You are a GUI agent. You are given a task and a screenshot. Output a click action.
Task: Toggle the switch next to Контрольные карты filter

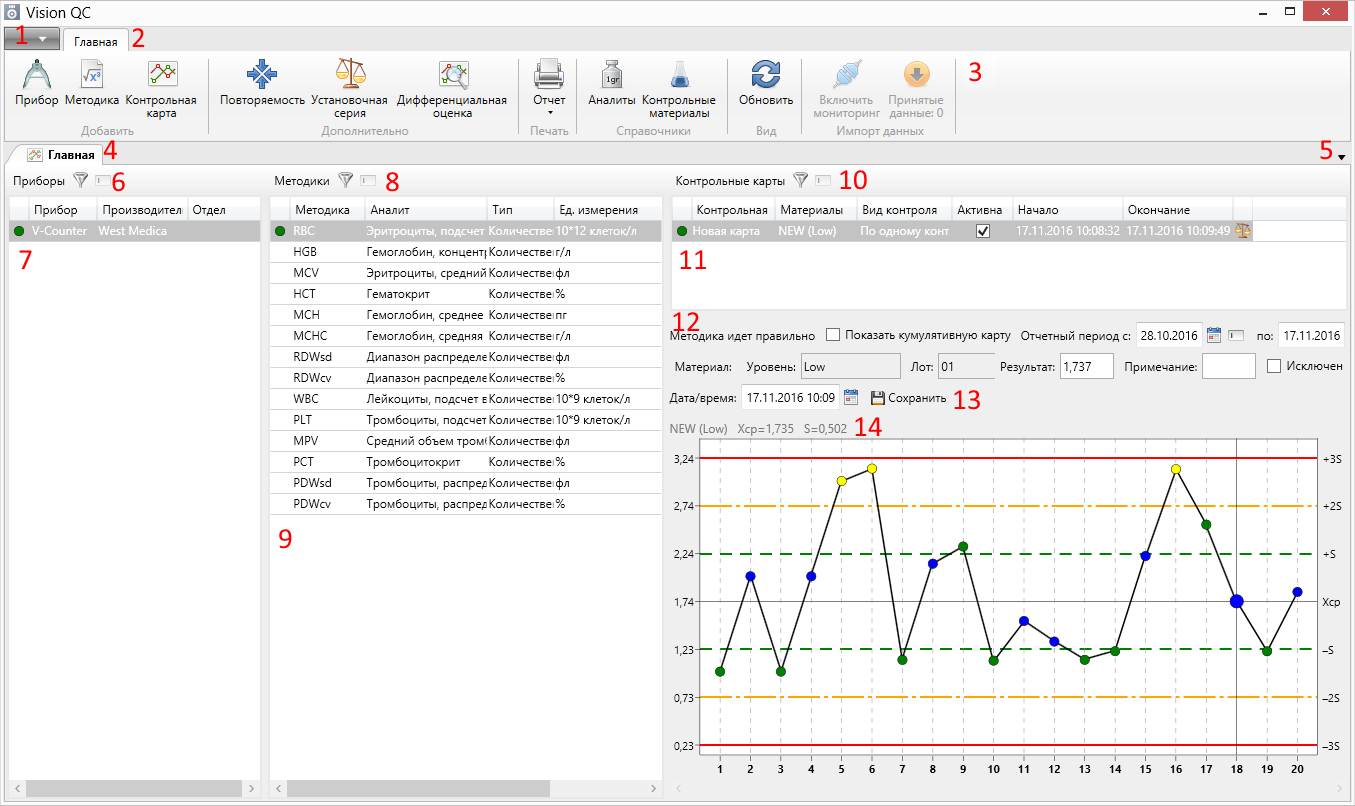pos(823,181)
